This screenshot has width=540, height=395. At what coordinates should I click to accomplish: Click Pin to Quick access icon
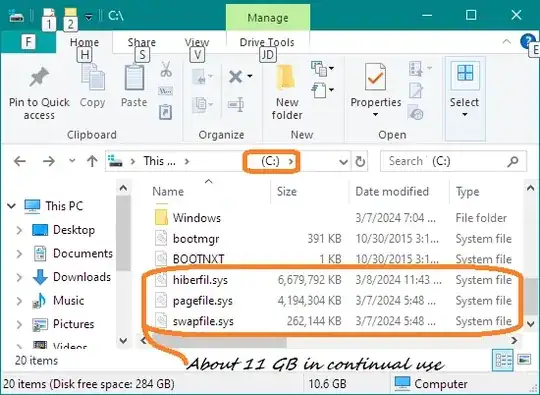click(x=39, y=76)
